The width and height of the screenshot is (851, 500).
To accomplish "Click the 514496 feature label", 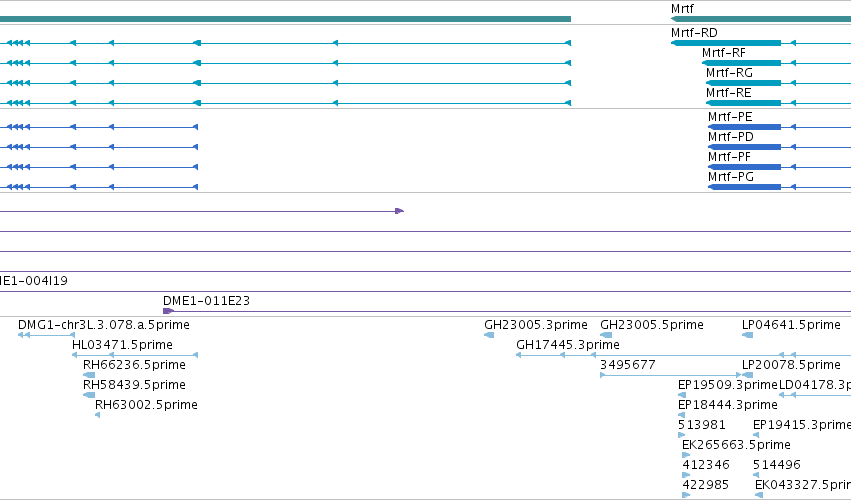I will (777, 465).
